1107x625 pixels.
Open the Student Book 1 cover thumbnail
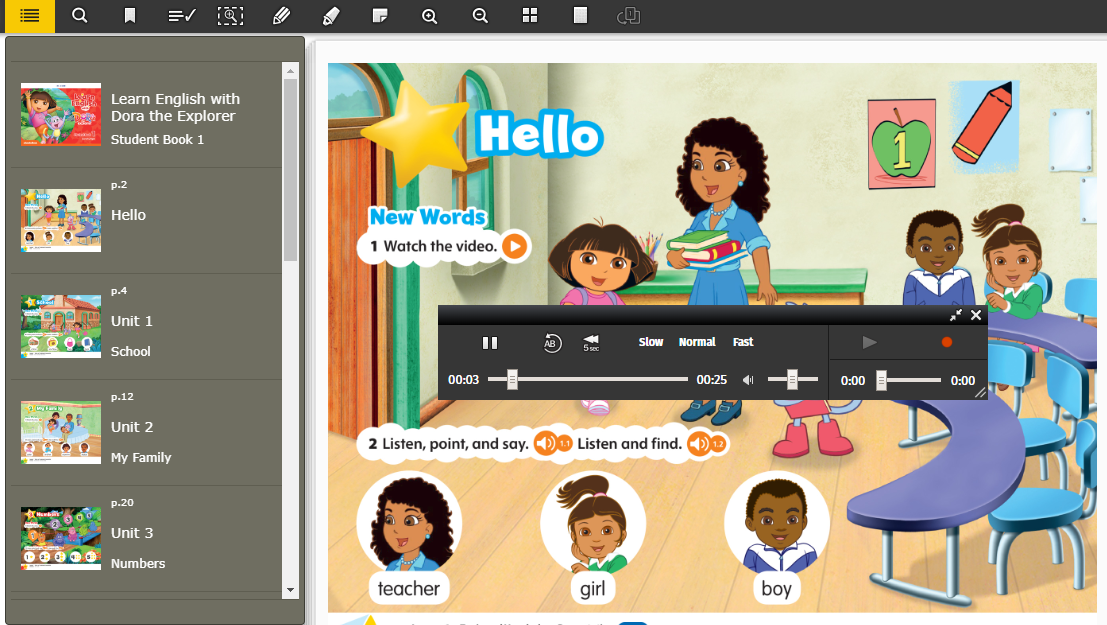[61, 114]
